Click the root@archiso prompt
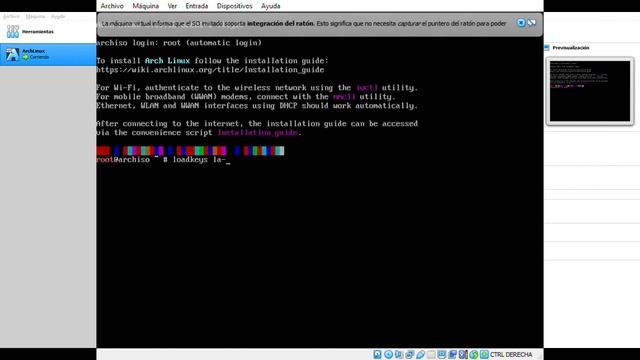Image resolution: width=640 pixels, height=360 pixels. [x=123, y=160]
